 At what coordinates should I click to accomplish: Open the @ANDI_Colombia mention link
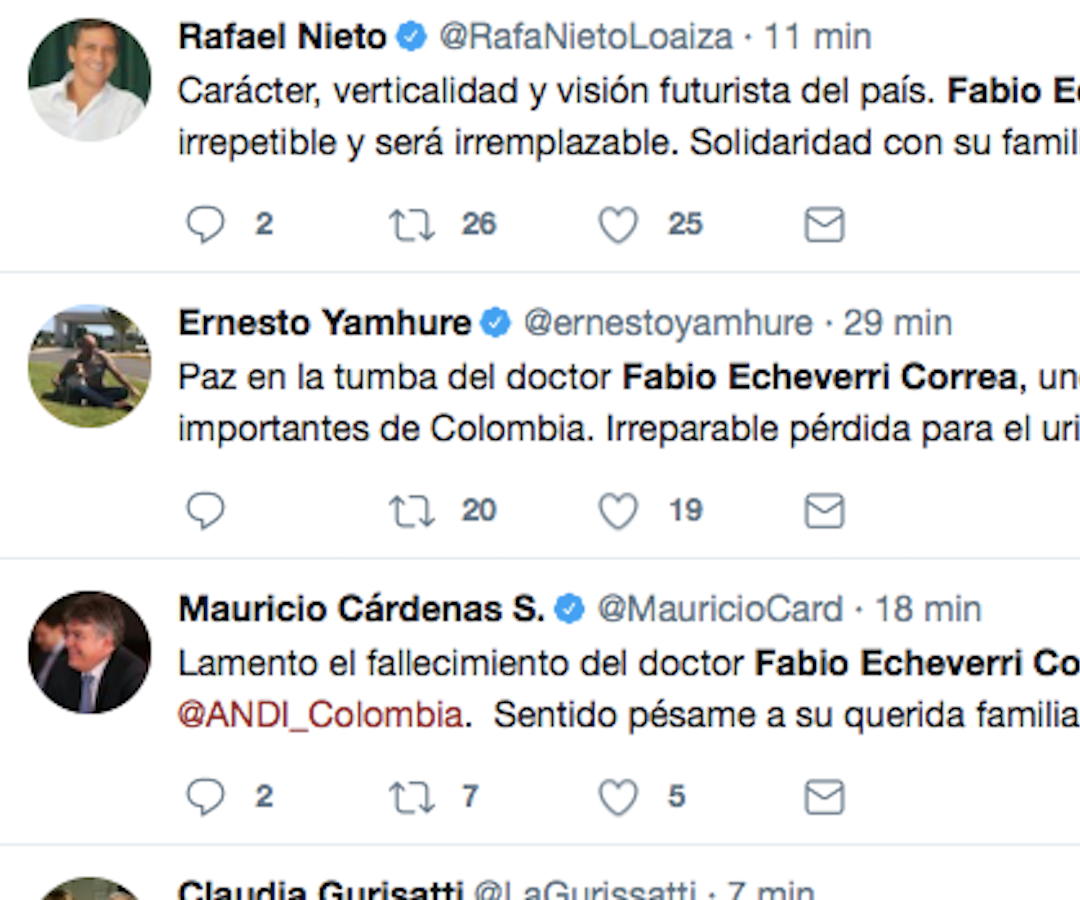[320, 716]
